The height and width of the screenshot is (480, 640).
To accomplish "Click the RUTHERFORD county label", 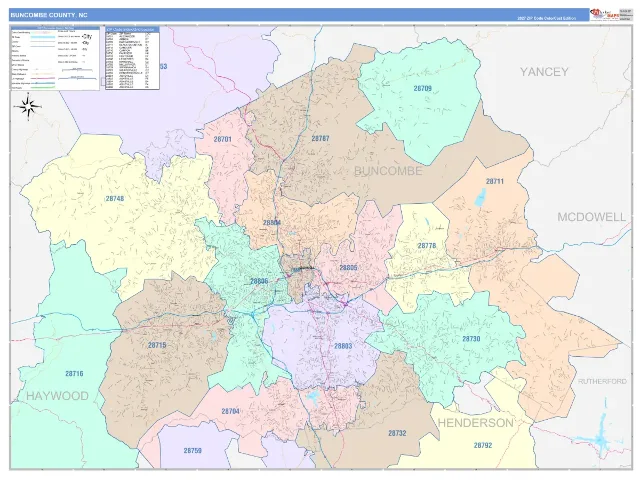I will pyautogui.click(x=602, y=381).
